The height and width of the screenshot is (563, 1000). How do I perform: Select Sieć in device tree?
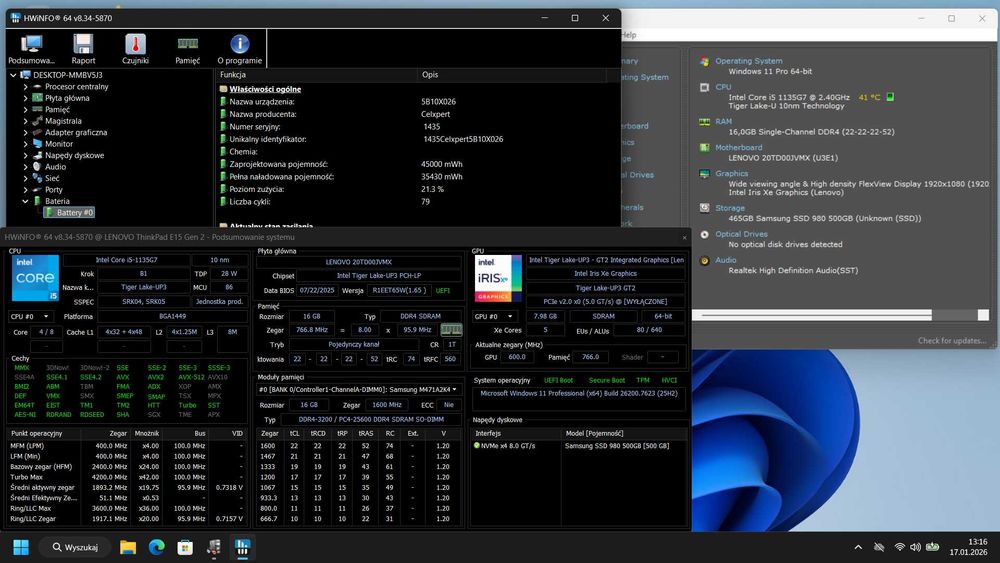pyautogui.click(x=52, y=179)
